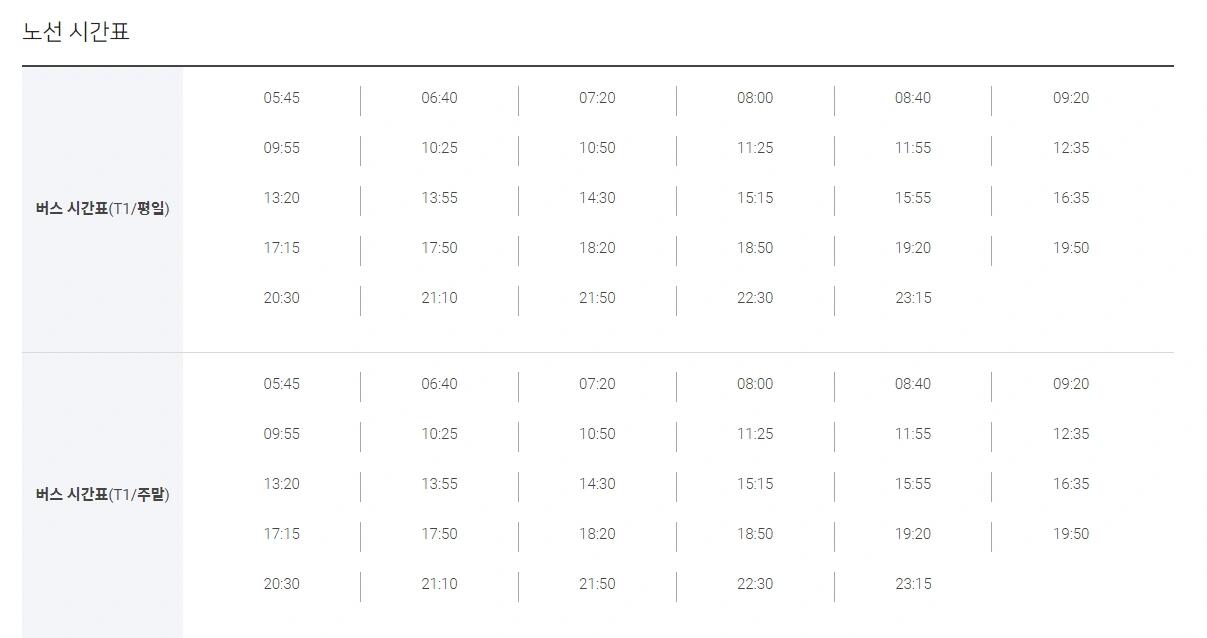Viewport: 1207px width, 638px height.
Task: Select the 18:20 weekend departure
Action: (x=597, y=534)
